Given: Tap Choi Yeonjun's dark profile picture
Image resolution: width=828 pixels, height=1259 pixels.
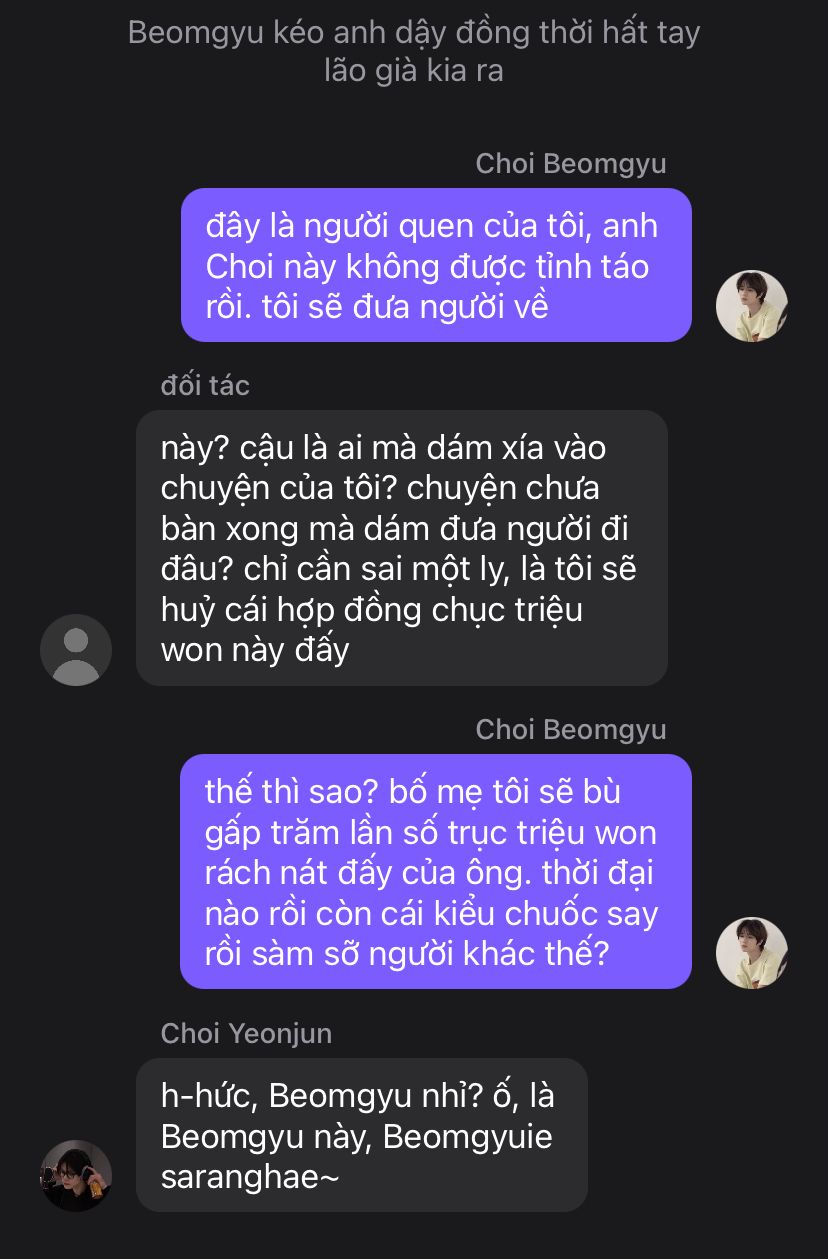Looking at the screenshot, I should (x=76, y=1176).
